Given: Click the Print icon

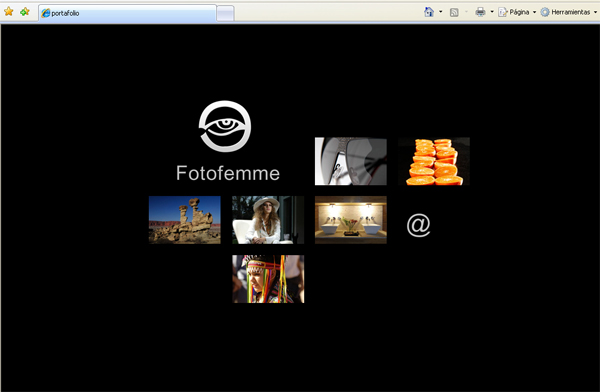Looking at the screenshot, I should tap(480, 12).
